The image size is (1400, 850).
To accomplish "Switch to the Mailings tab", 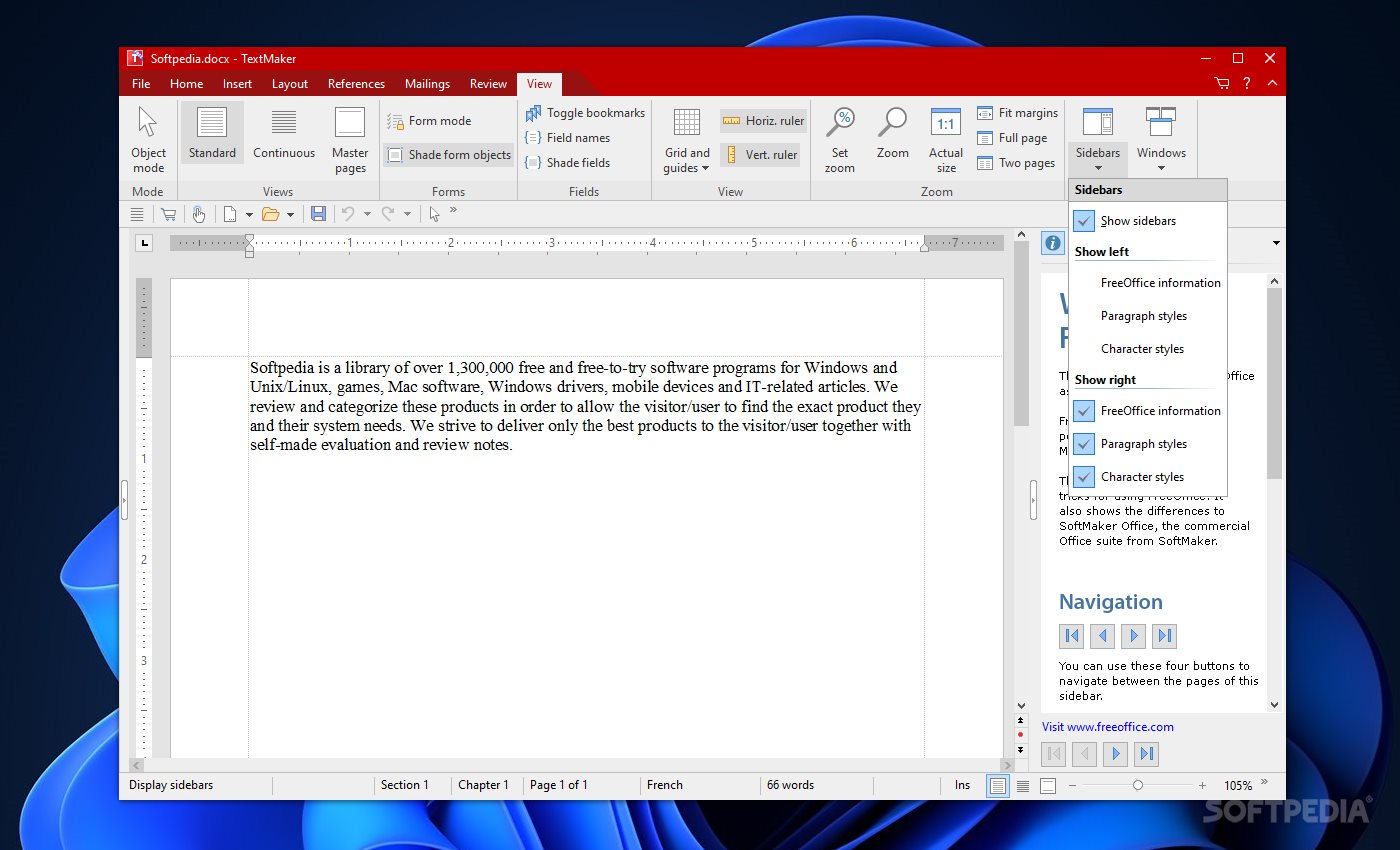I will coord(427,84).
